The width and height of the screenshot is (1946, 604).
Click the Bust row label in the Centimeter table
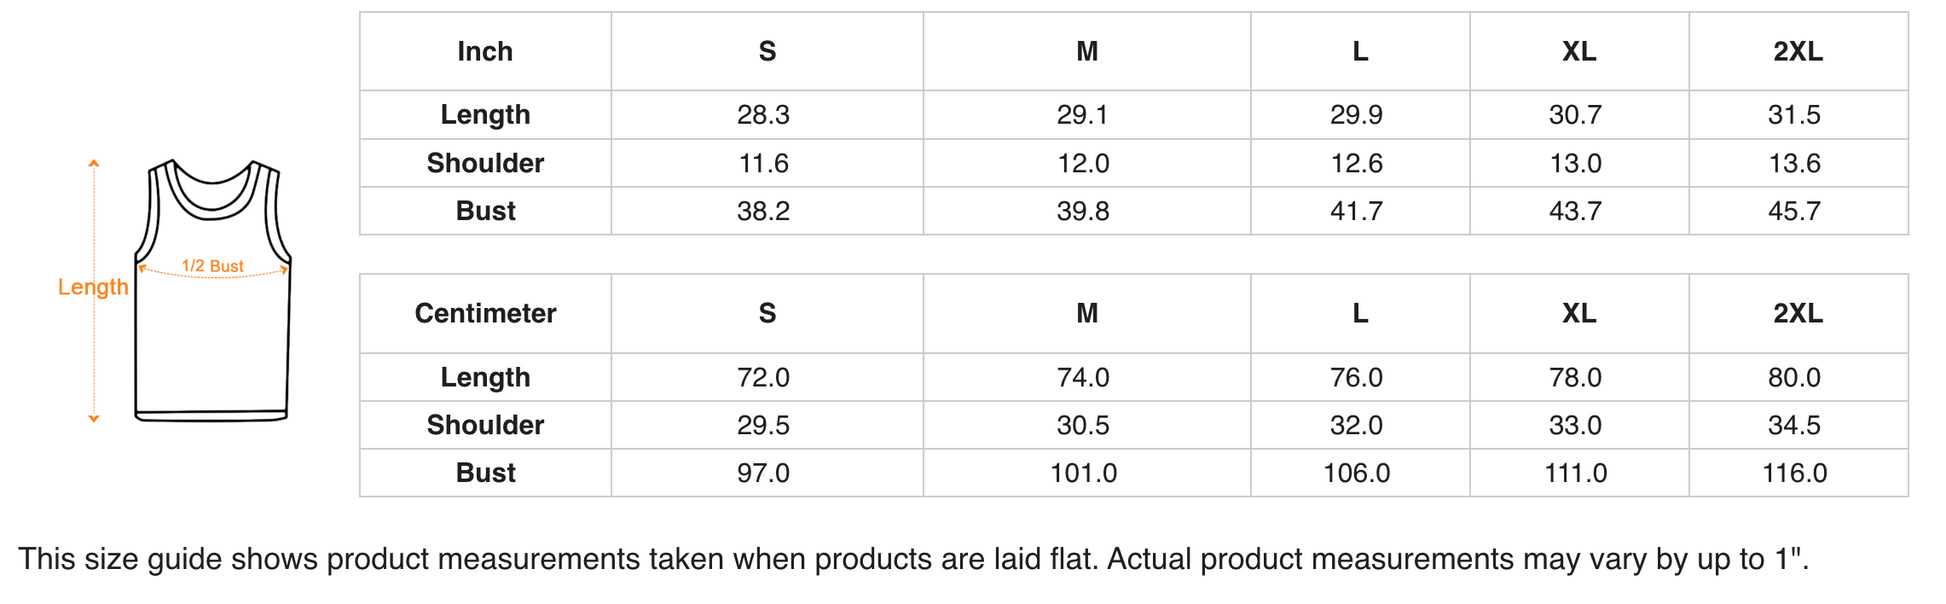point(485,473)
